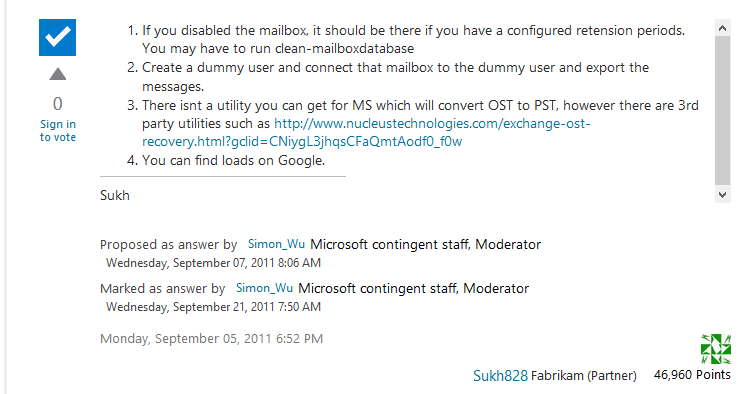Open Sukh828's green avatar image
This screenshot has width=746, height=394.
tap(716, 349)
